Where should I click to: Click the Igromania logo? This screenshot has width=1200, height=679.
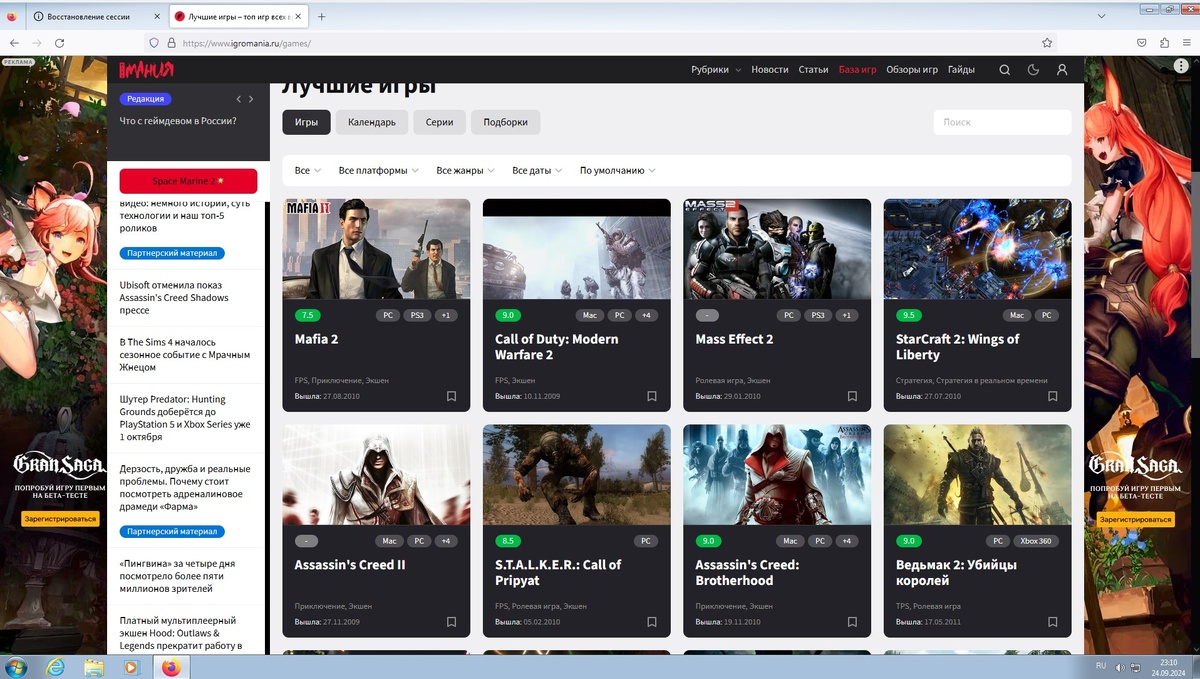(146, 69)
